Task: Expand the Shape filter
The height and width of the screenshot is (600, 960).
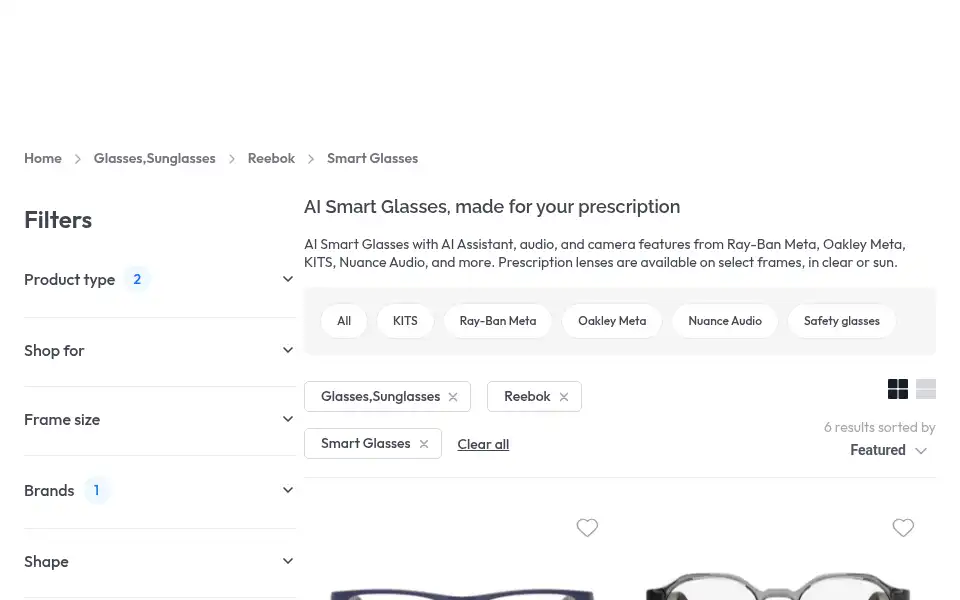Action: 160,561
